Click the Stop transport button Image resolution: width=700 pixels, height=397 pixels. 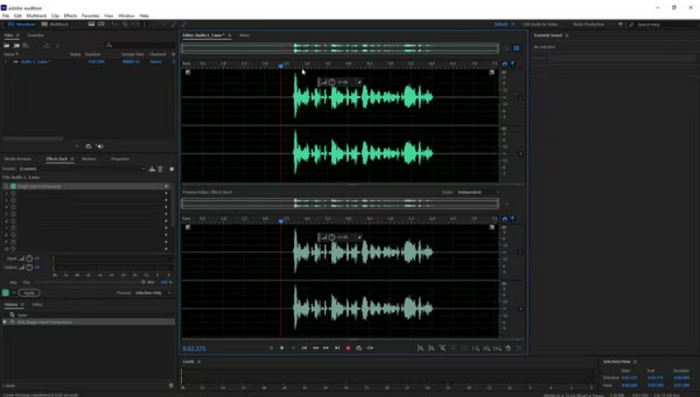coord(271,348)
